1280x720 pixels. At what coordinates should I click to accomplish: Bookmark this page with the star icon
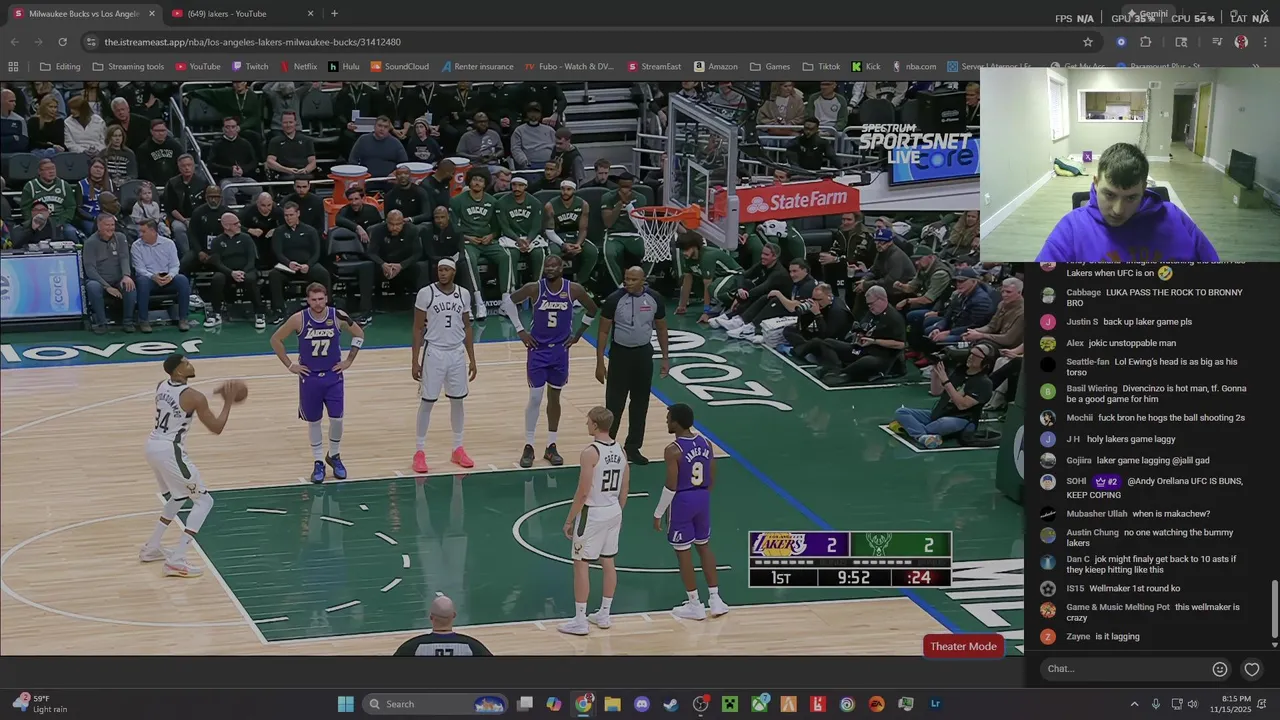pos(1088,42)
